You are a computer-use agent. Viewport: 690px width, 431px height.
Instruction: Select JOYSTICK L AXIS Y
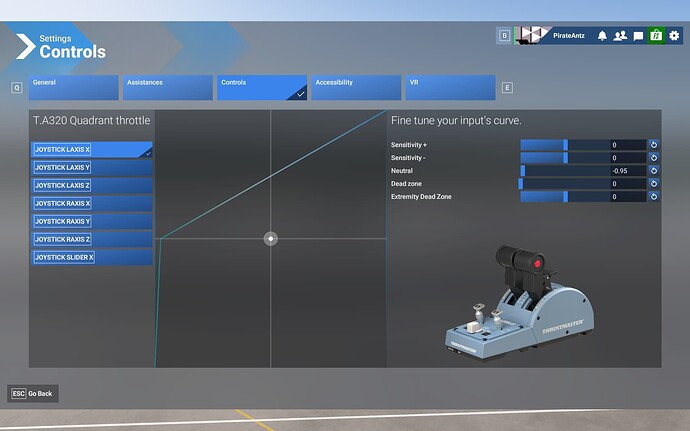(x=92, y=168)
